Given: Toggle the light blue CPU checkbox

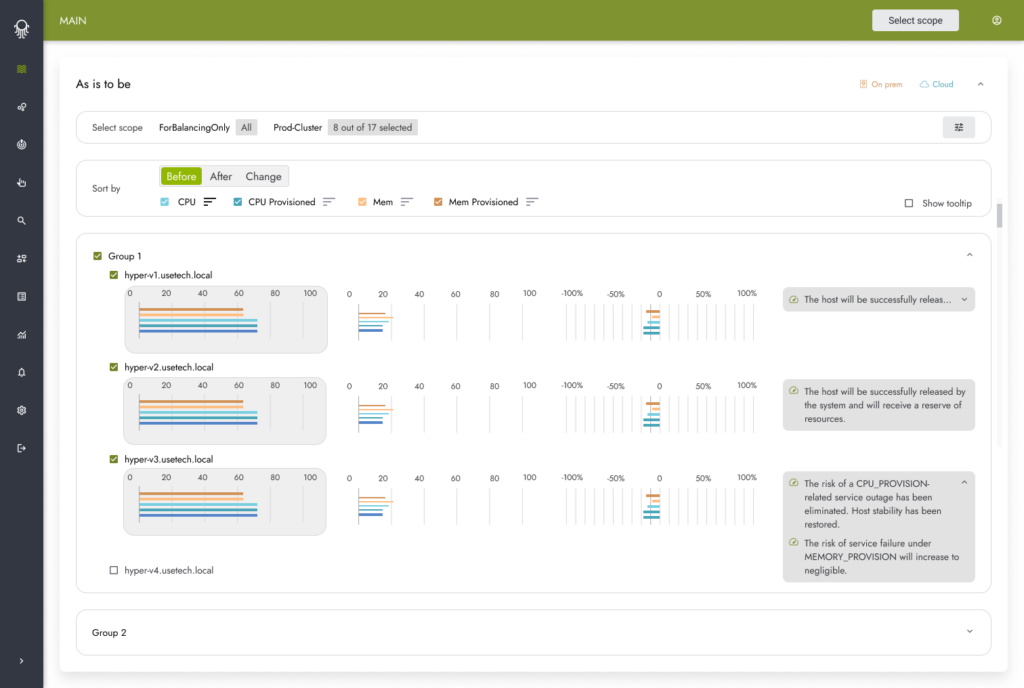Looking at the screenshot, I should click(165, 202).
